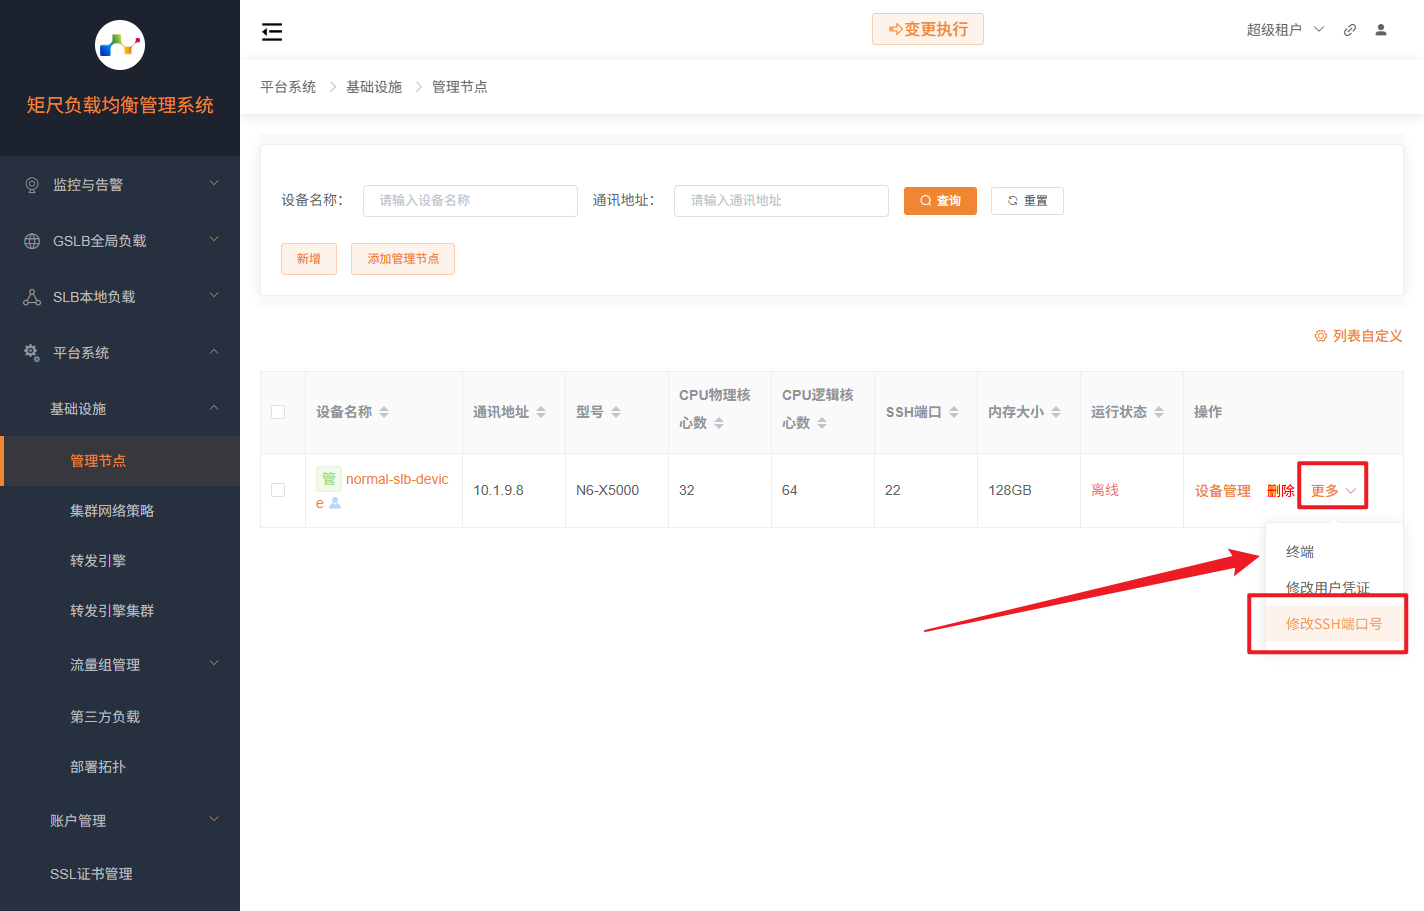Collapse the sidebar with the hamburger icon
Viewport: 1424px width, 911px height.
(272, 32)
